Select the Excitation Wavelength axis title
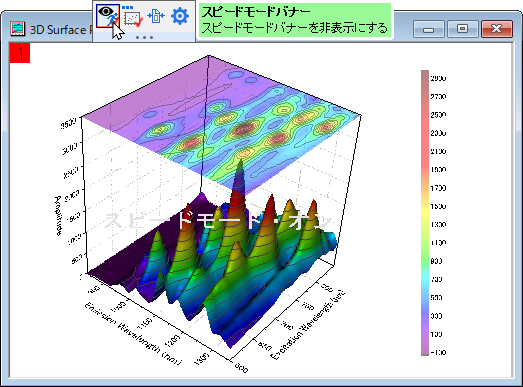 [308, 326]
